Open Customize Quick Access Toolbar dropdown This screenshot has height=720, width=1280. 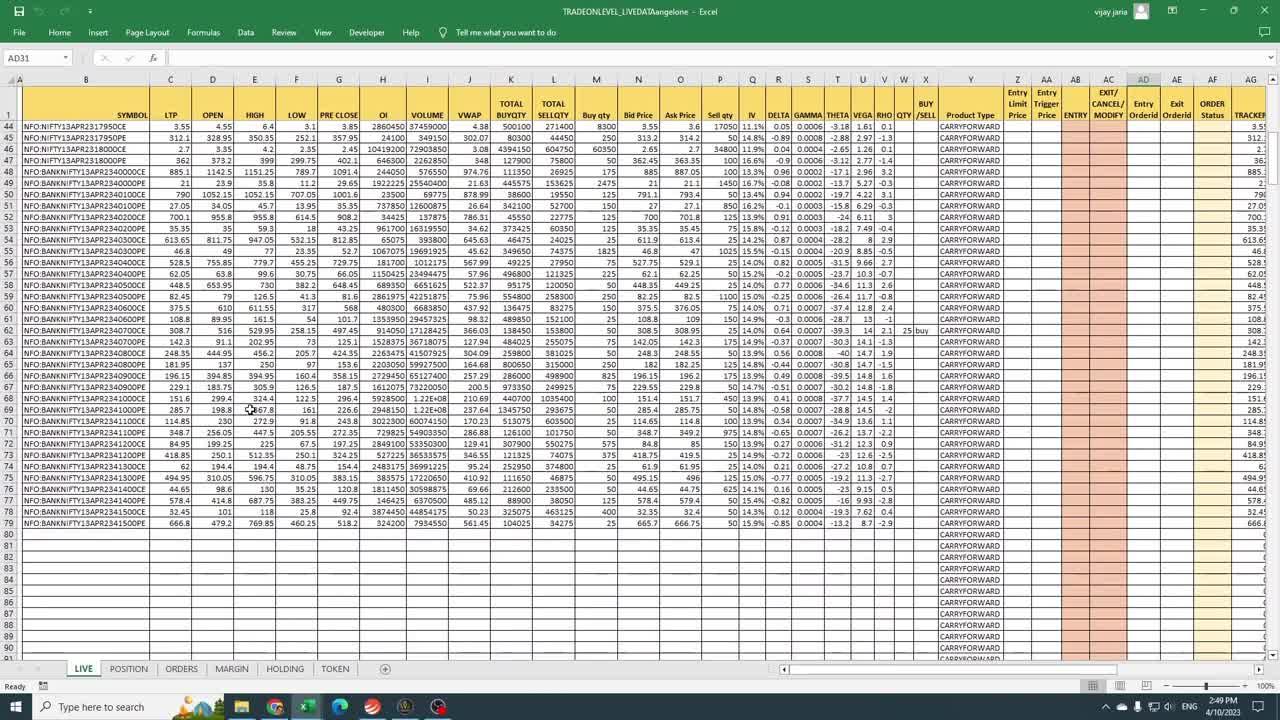pos(90,11)
